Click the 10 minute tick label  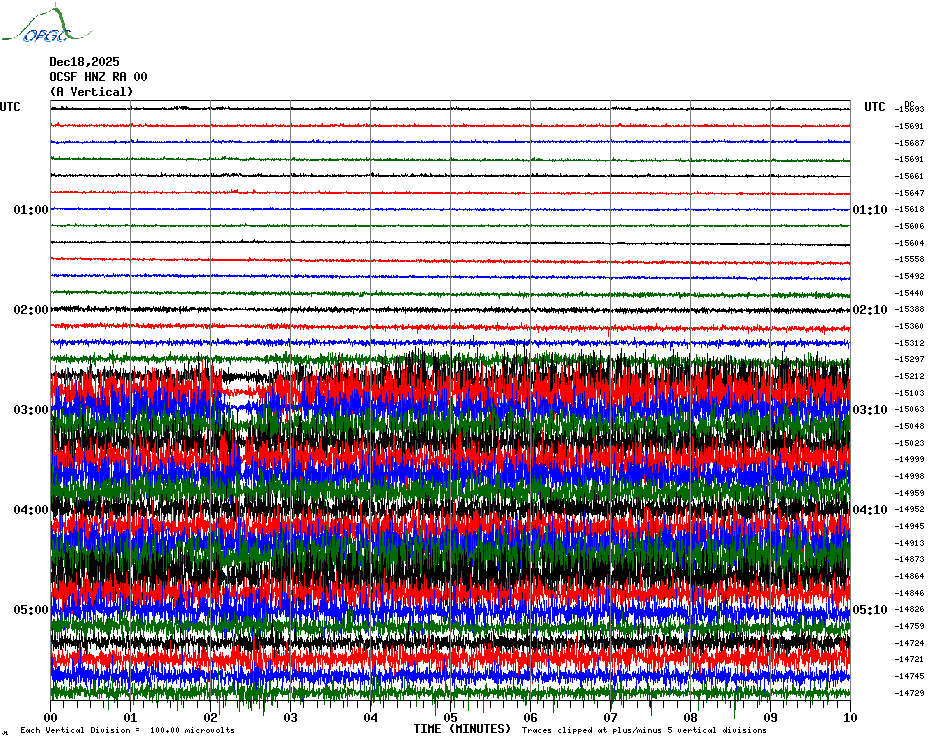click(x=851, y=717)
